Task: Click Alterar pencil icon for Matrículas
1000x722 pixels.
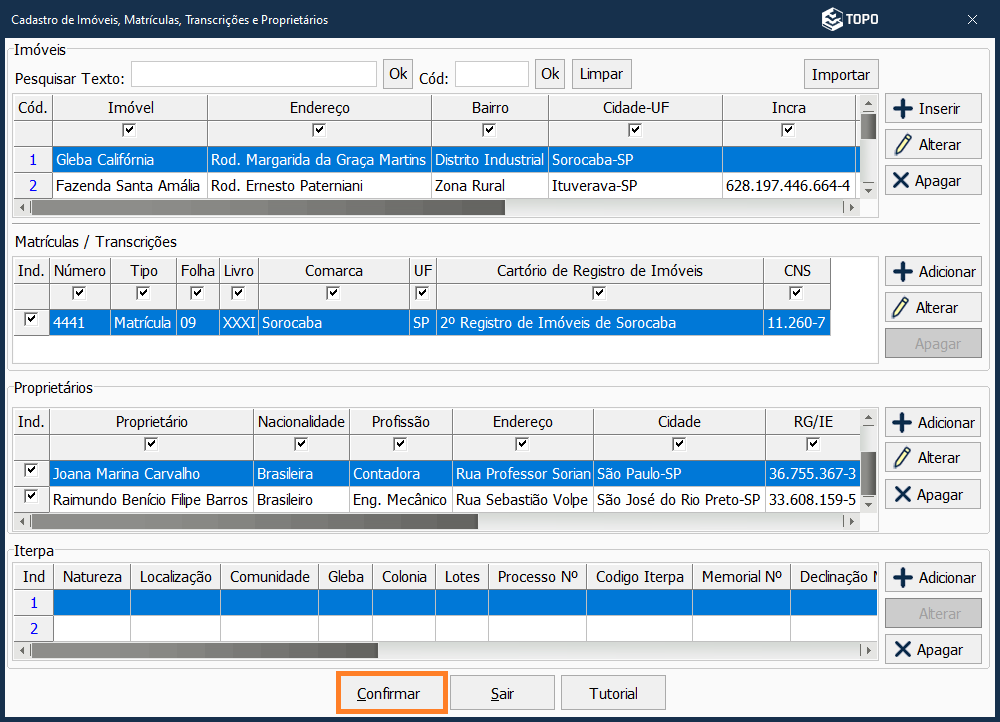Action: 902,308
